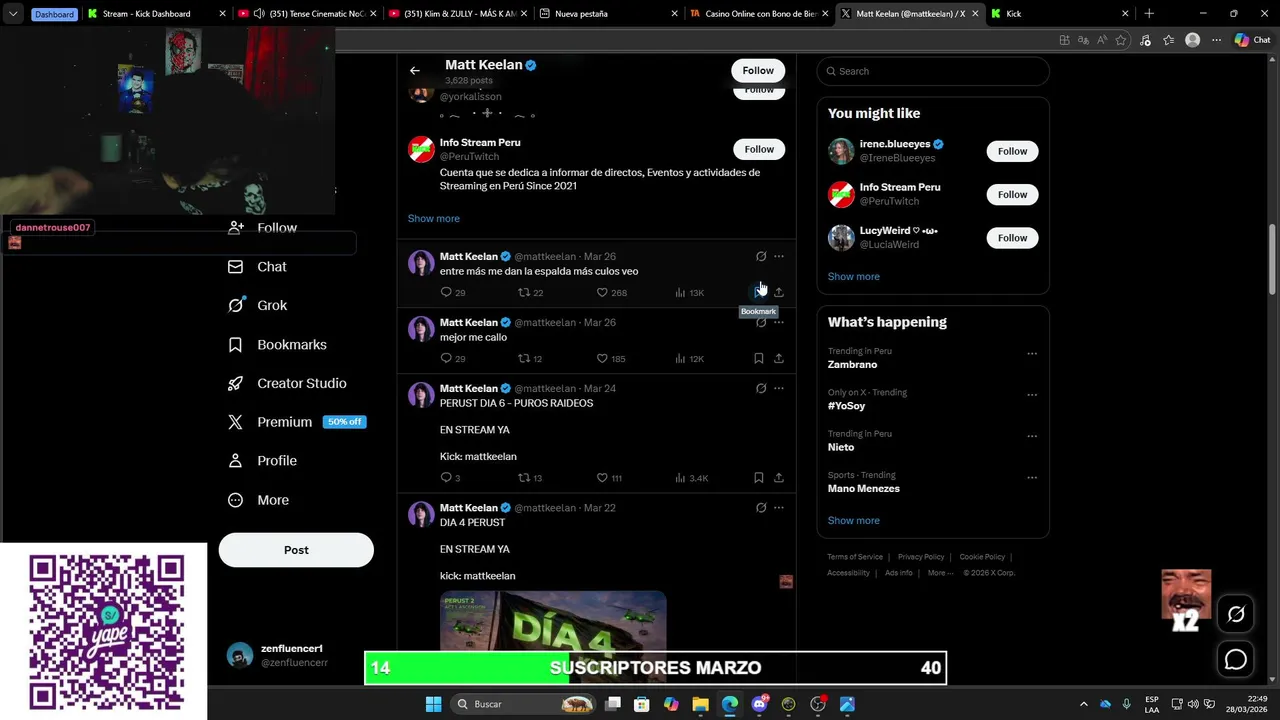Open the zenfluencer1 account switcher
This screenshot has height=720, width=1280.
296,655
